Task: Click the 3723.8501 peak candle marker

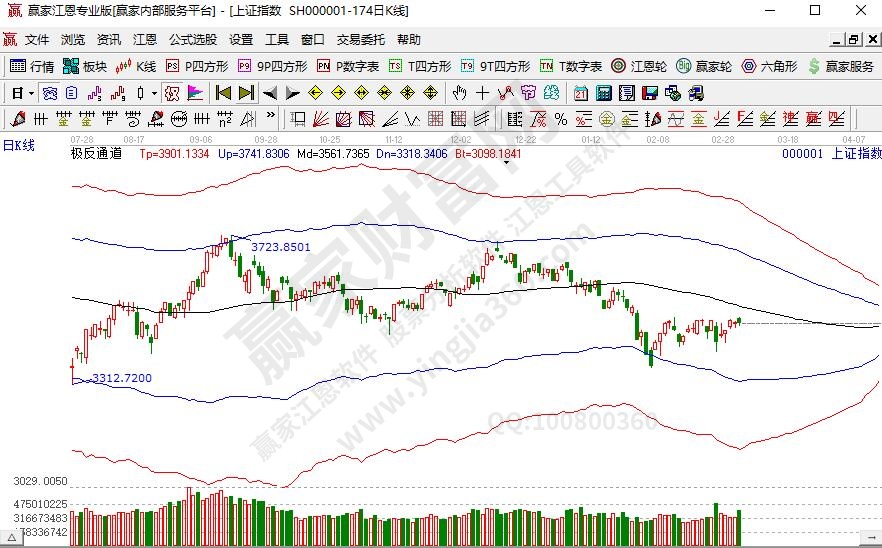Action: tap(234, 238)
